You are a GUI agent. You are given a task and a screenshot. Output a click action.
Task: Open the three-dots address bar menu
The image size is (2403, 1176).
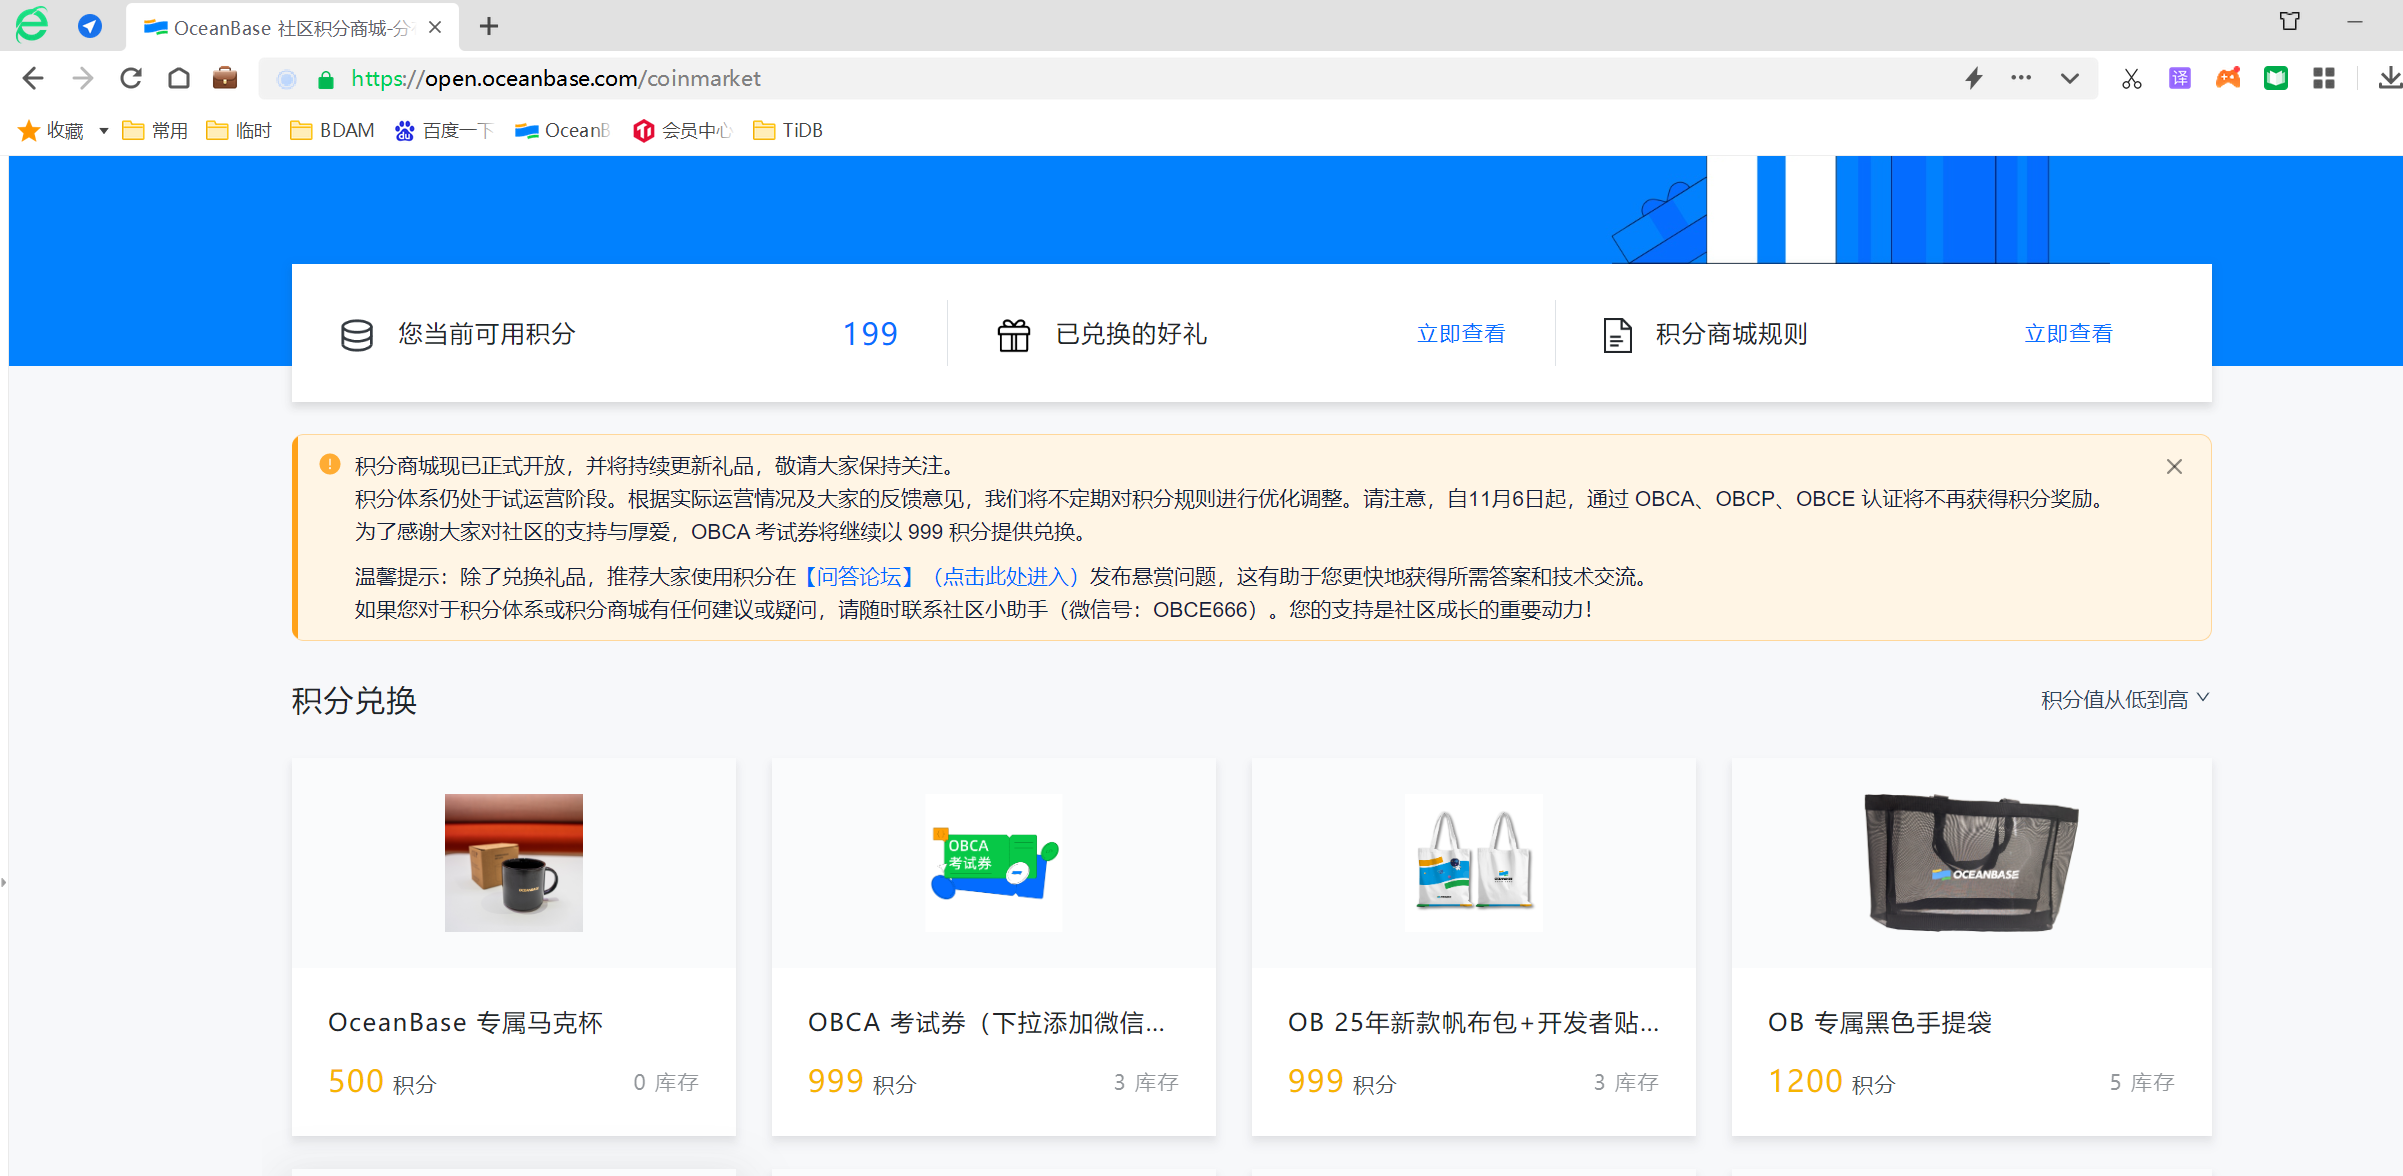(2021, 78)
